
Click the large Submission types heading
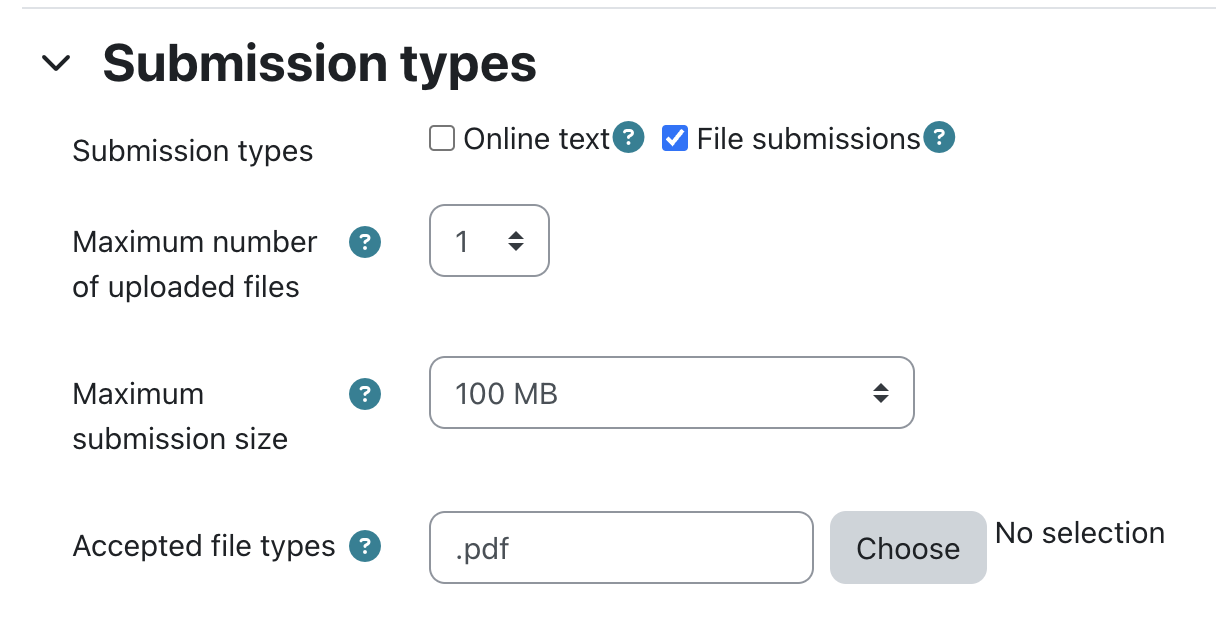click(x=319, y=64)
